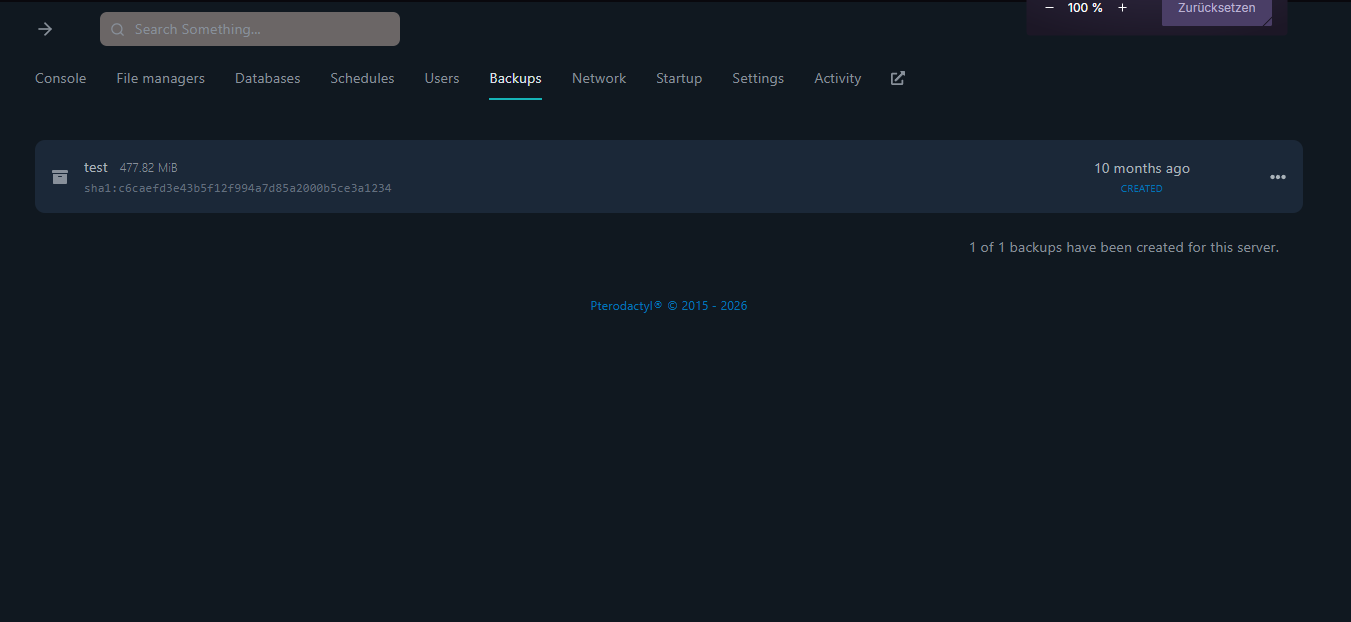
Task: Follow the Pterodactyl footer link
Action: click(626, 306)
